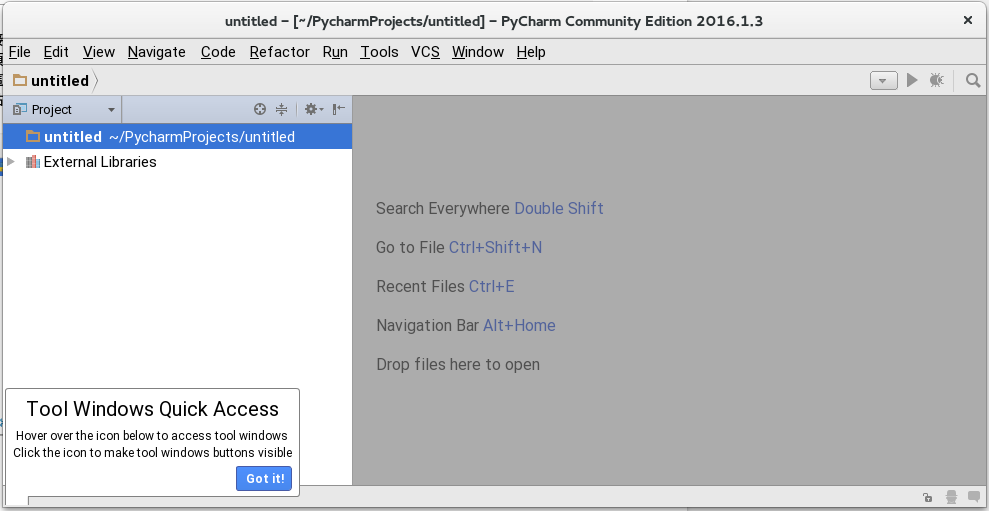This screenshot has width=989, height=511.
Task: Click the Double Shift shortcut text
Action: [x=559, y=208]
